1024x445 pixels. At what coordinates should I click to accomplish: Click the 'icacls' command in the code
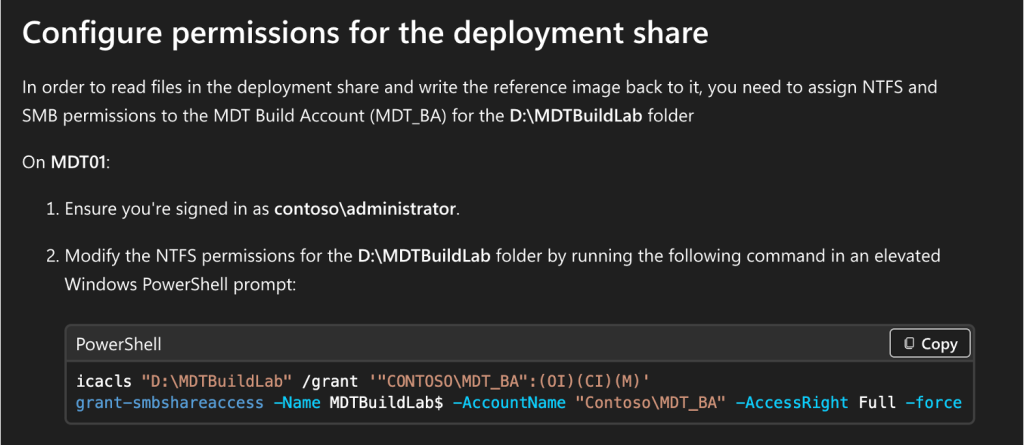click(104, 382)
